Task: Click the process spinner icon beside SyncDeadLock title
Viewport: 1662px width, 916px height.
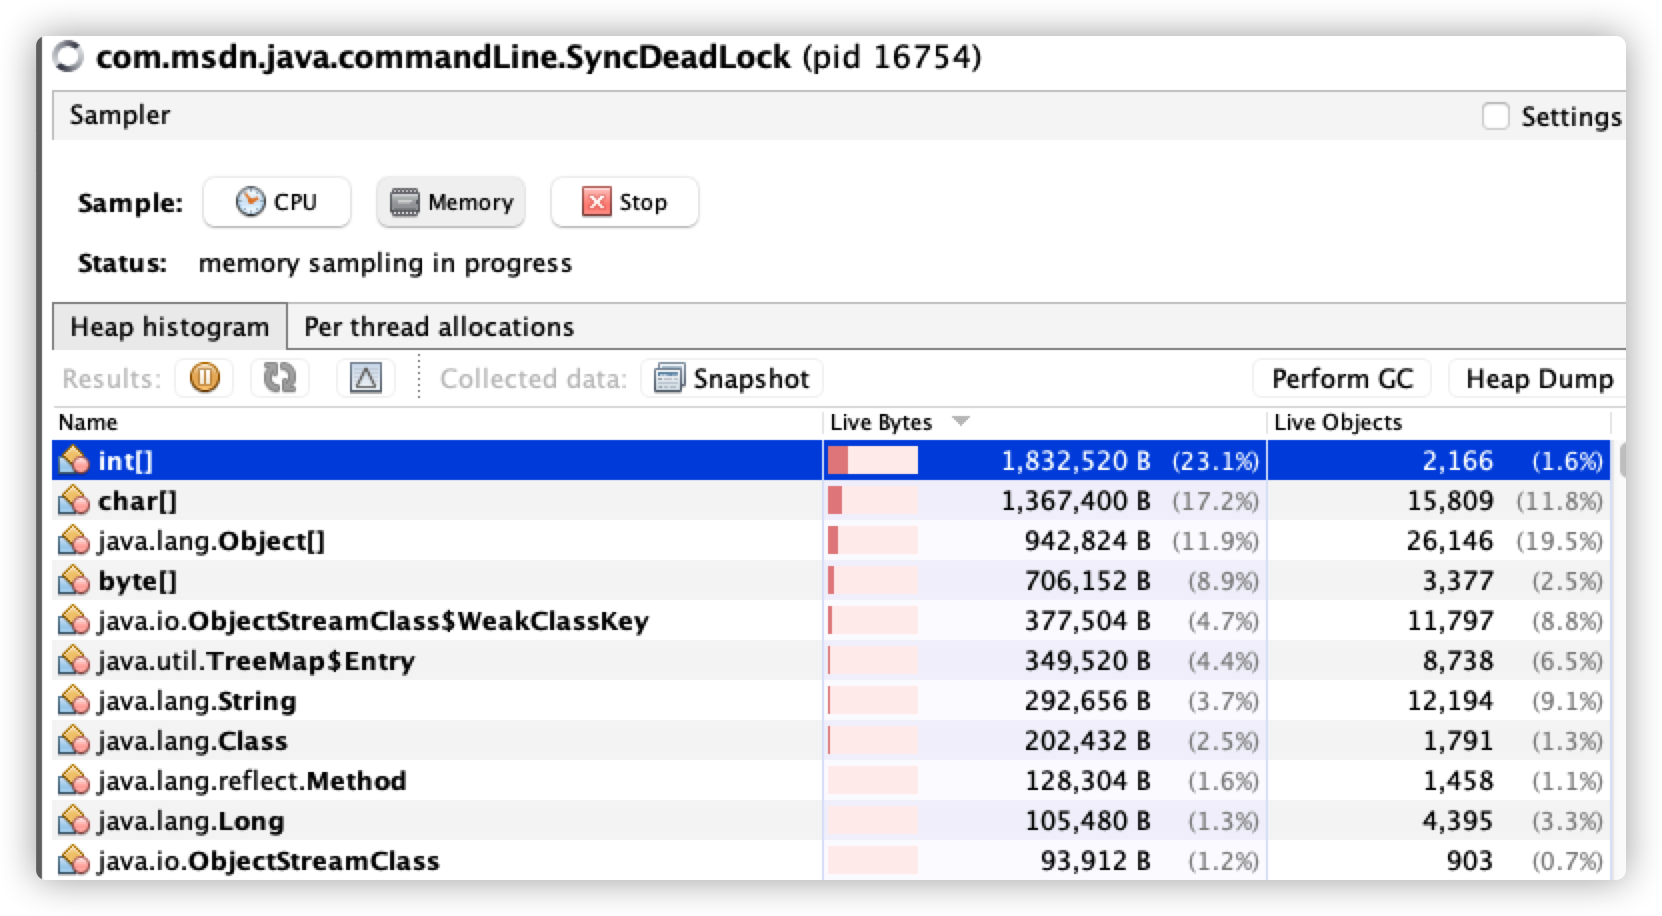Action: [x=67, y=57]
